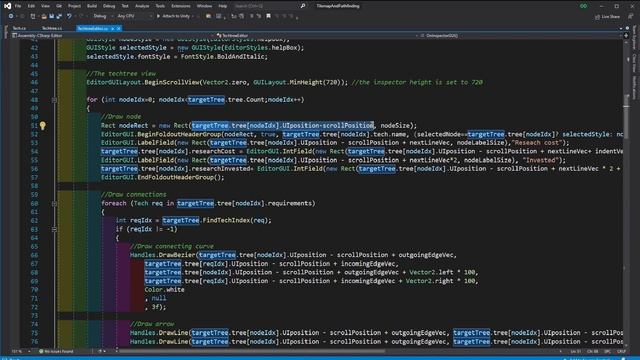Open the document tabs overflow dropdown arrow
Screen dimensions: 640x360
click(x=621, y=29)
